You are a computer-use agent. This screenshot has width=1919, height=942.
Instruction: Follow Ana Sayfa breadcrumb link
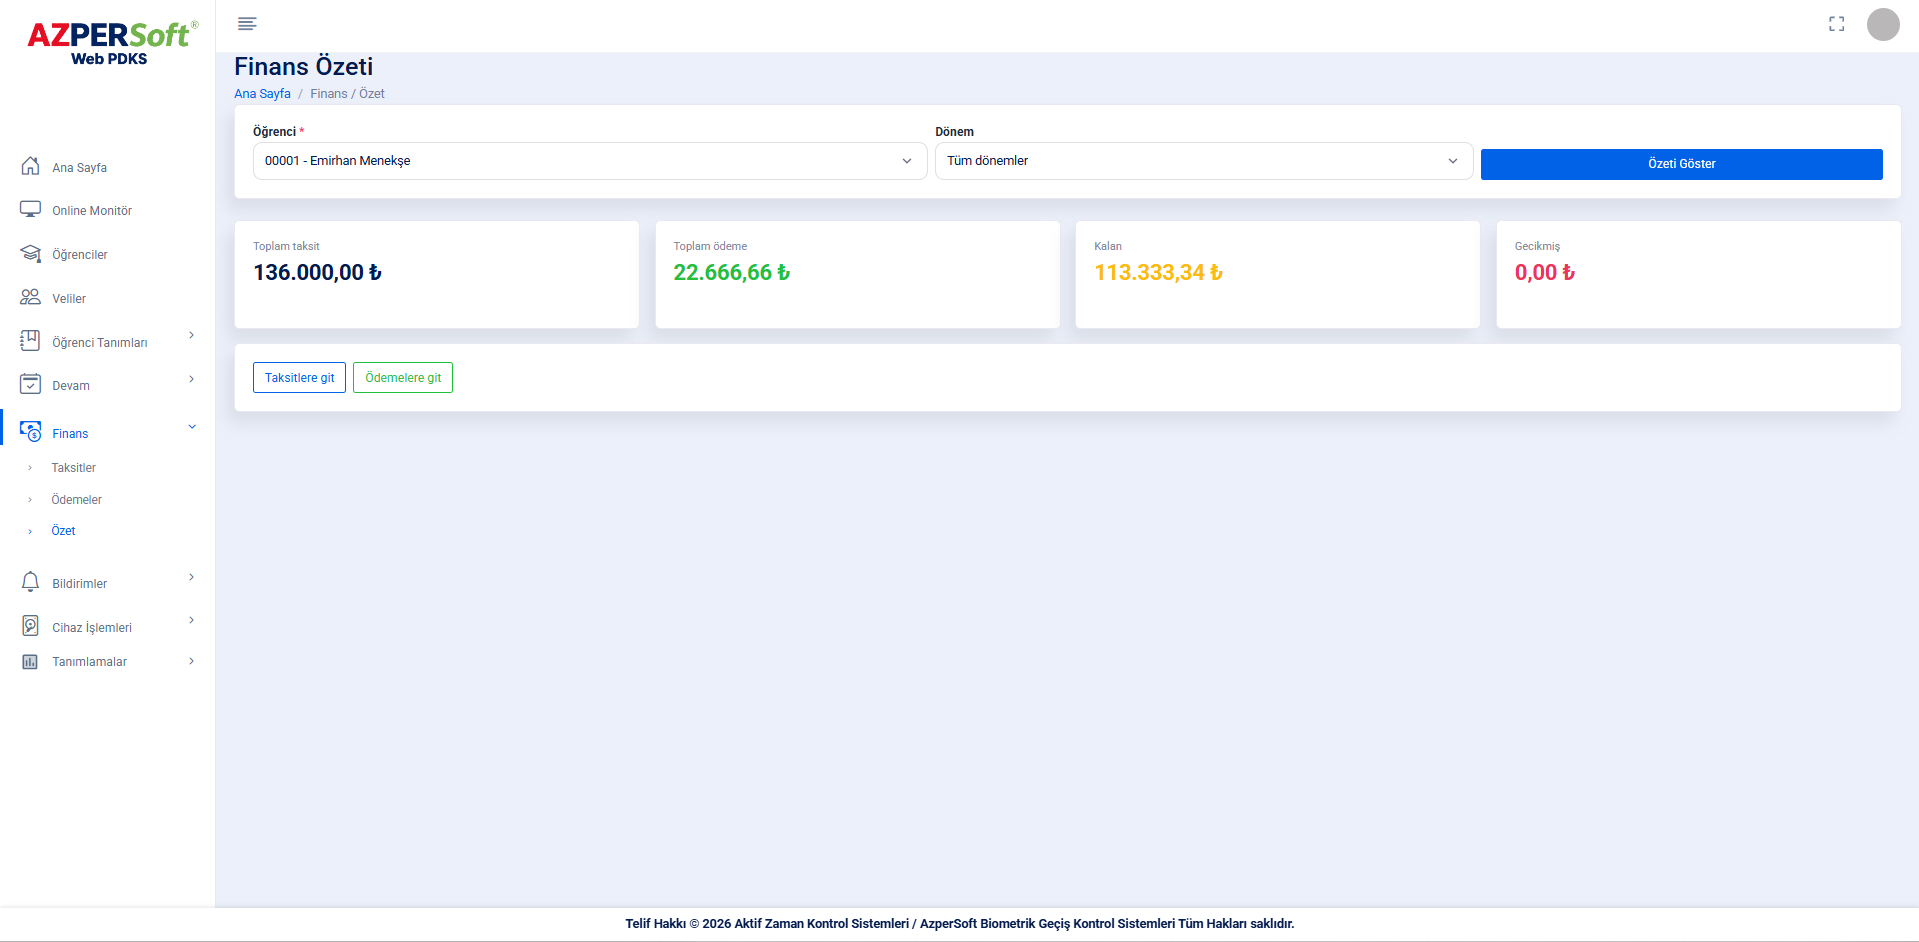coord(262,94)
